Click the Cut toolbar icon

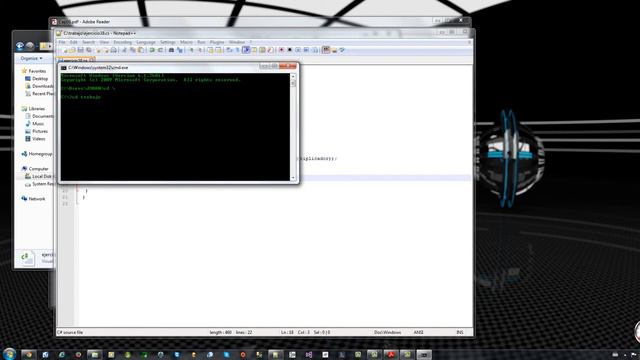[x=124, y=50]
